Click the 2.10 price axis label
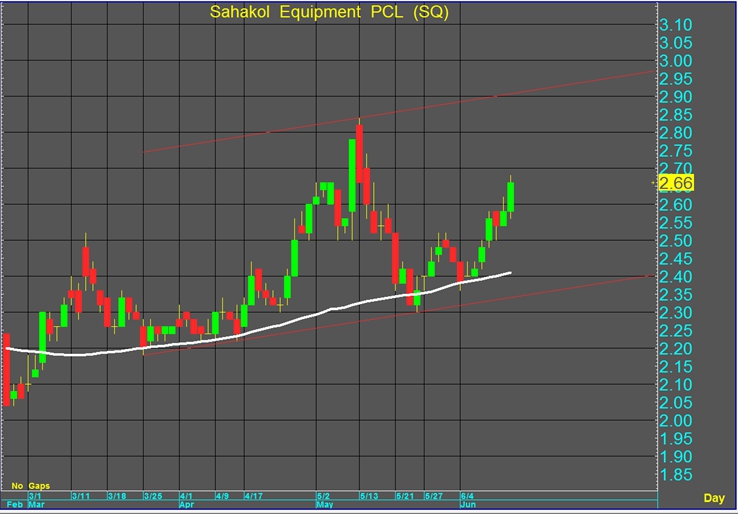The width and height of the screenshot is (738, 514). [676, 385]
